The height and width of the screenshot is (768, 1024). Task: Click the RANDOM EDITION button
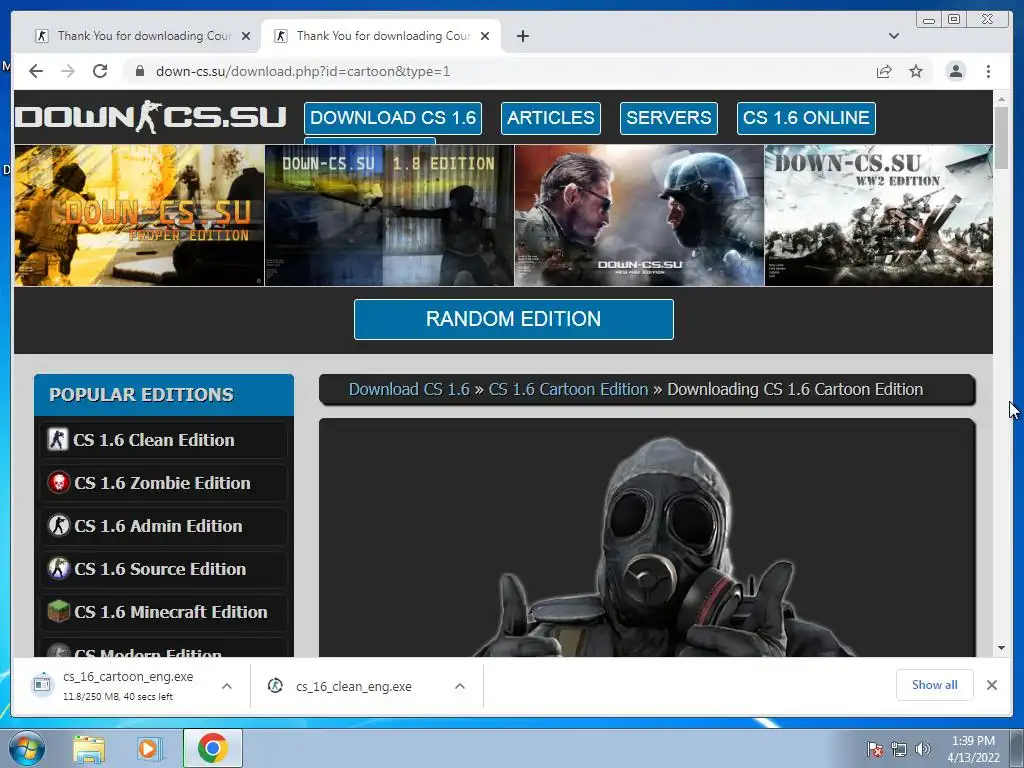tap(513, 319)
